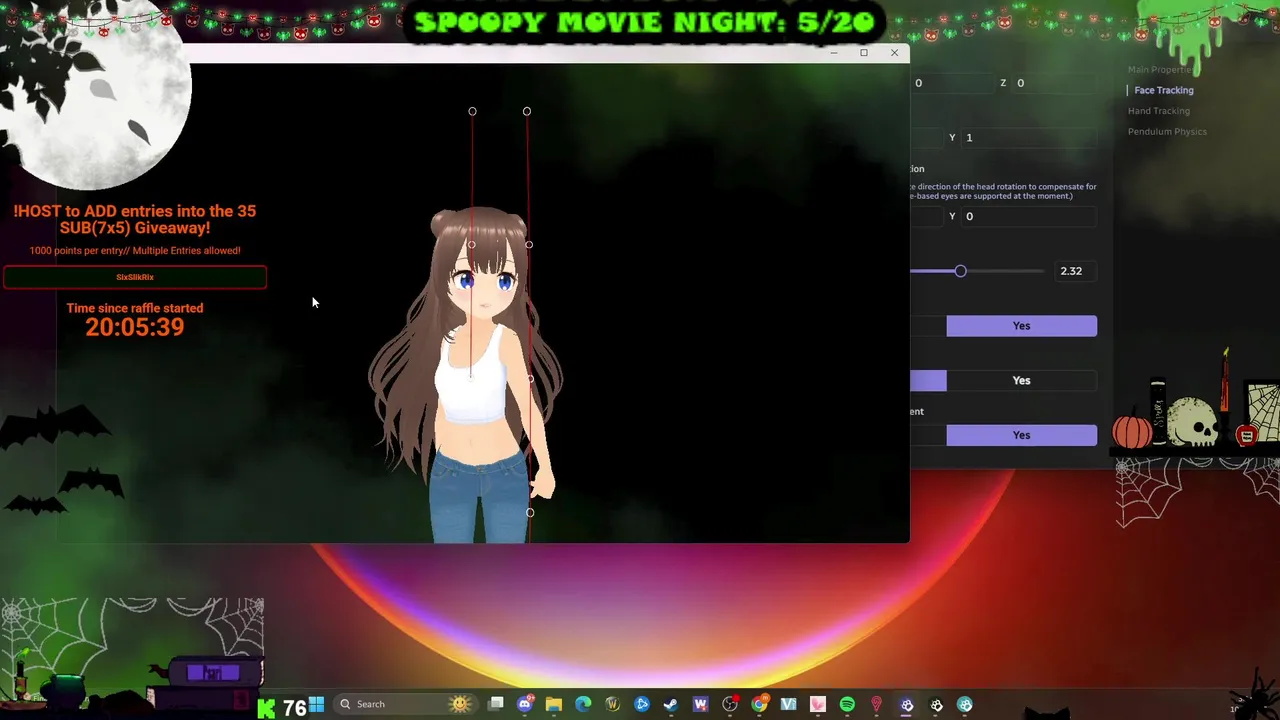Grab the top-right bone gizmo handle
The image size is (1280, 720).
click(527, 111)
